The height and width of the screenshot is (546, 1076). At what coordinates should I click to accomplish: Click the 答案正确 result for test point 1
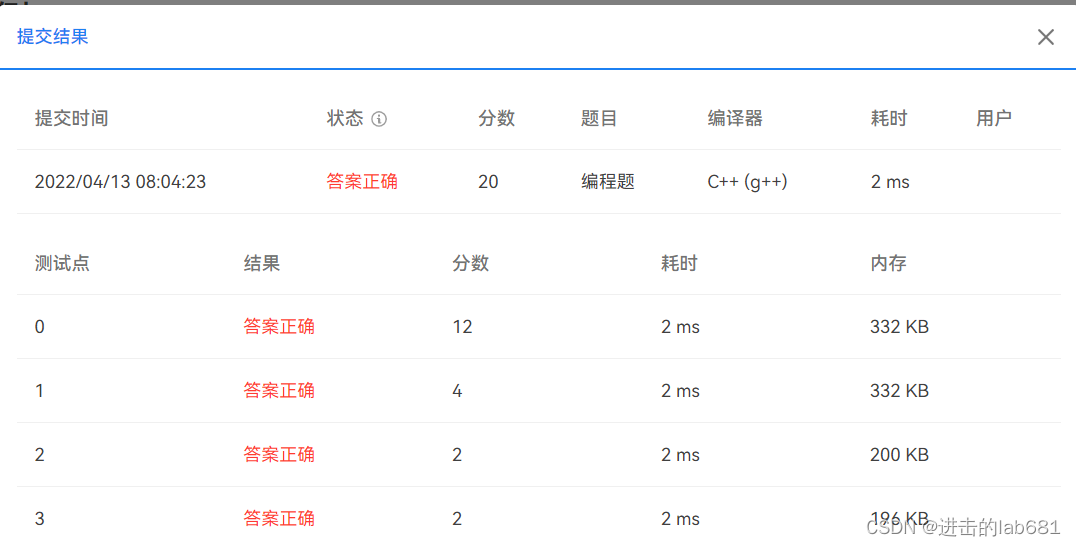(x=279, y=390)
